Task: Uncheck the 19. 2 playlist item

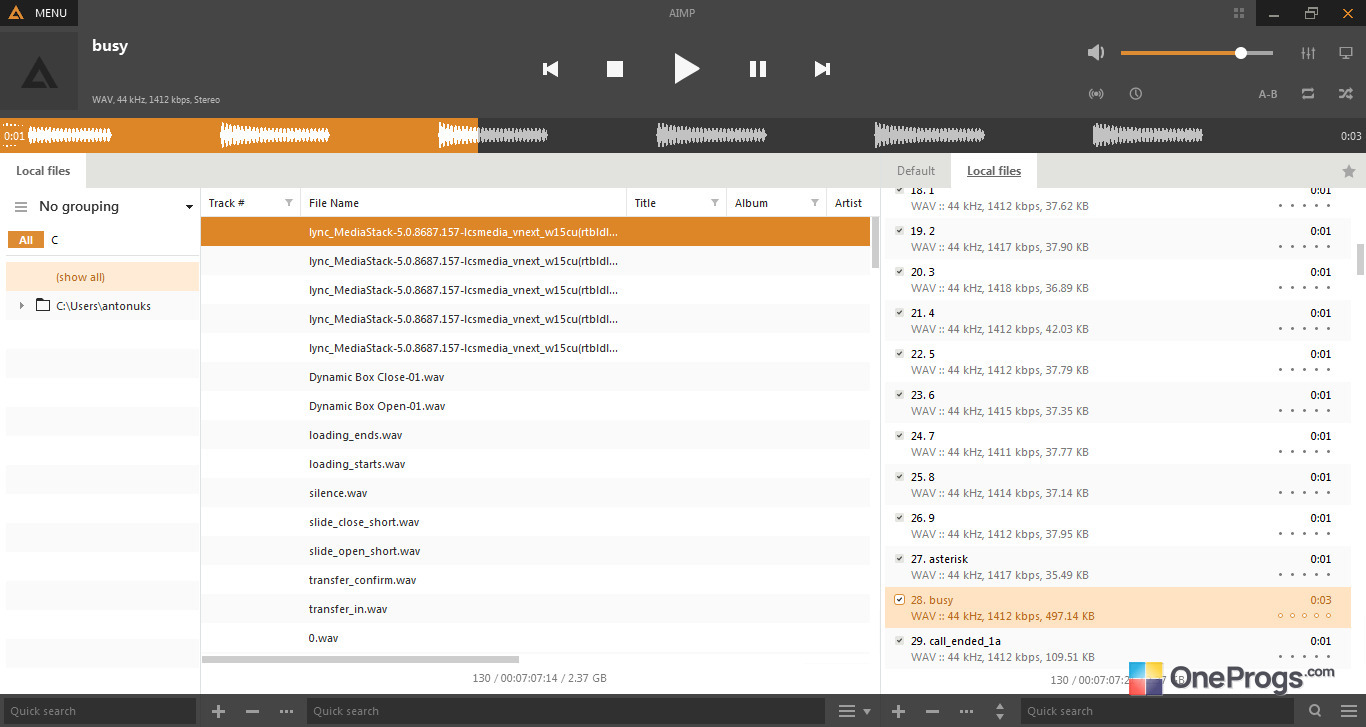Action: (x=899, y=231)
